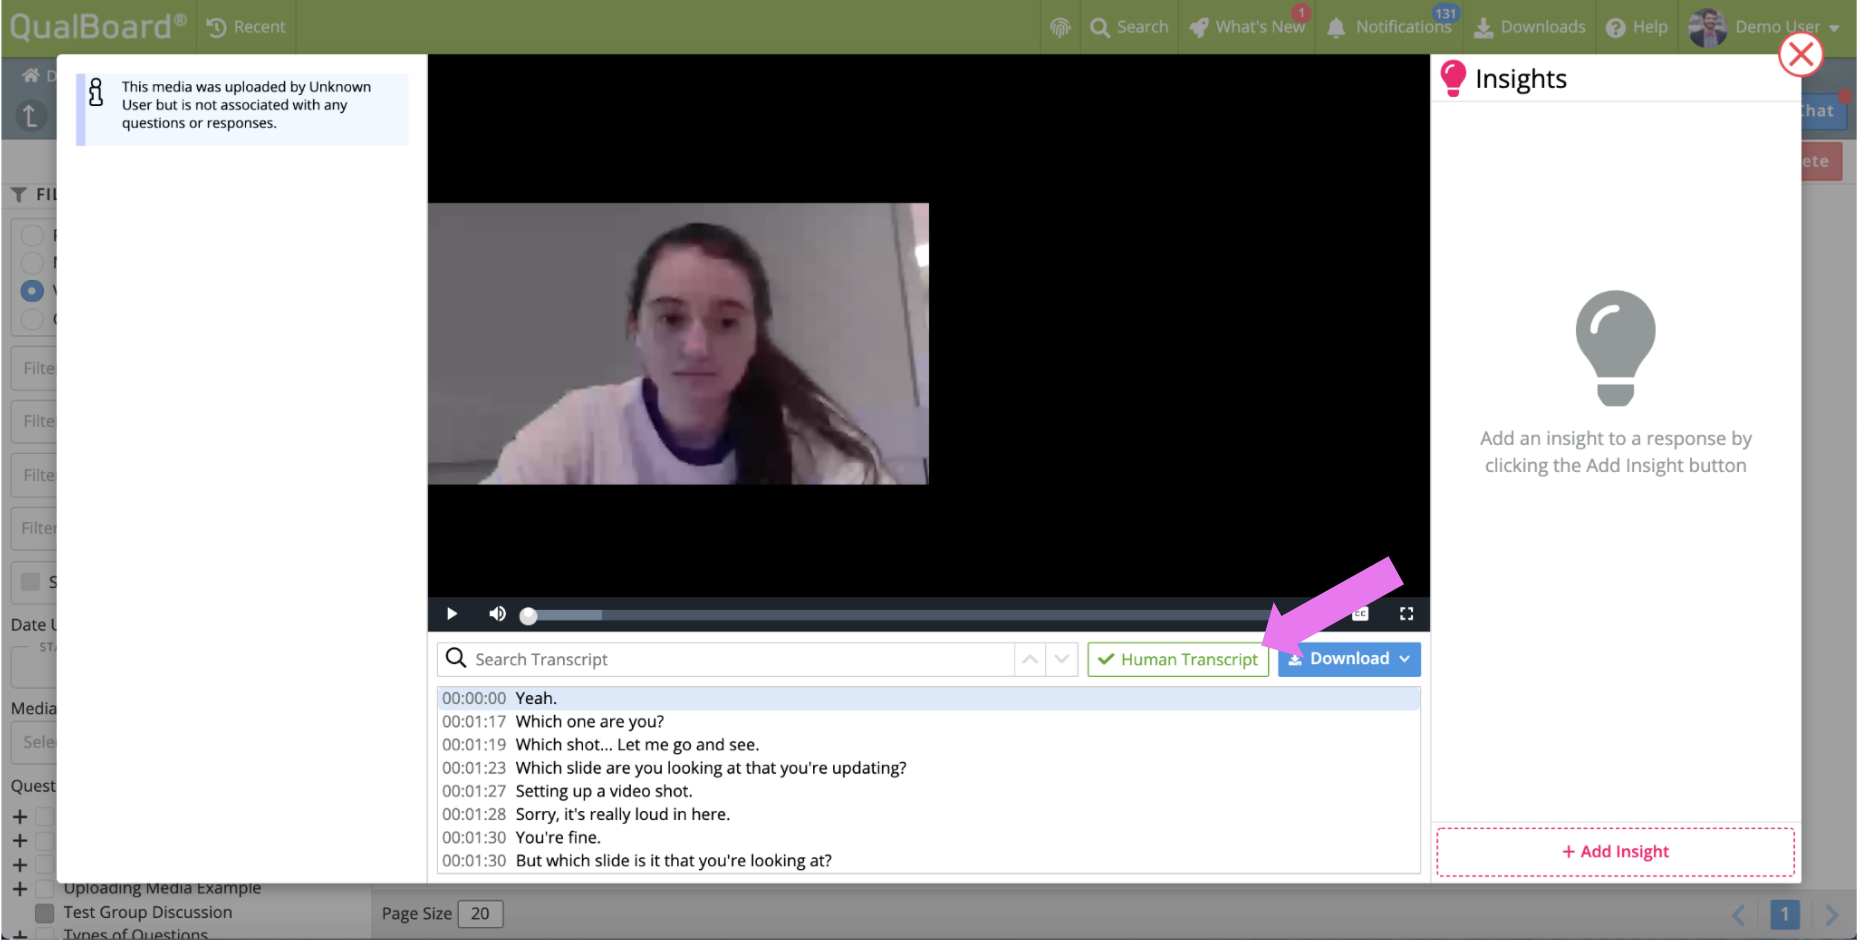Click the fingerprint icon in top bar
Screen dimensions: 1858x940
pyautogui.click(x=1060, y=27)
